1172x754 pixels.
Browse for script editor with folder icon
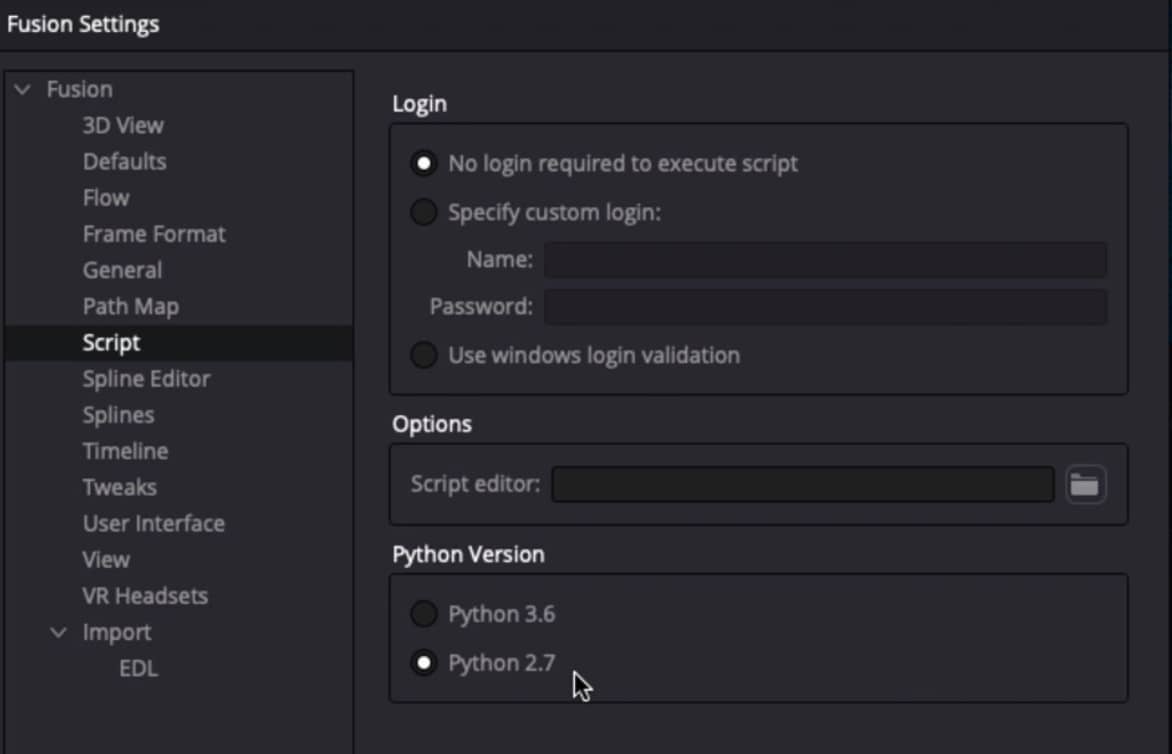[1085, 485]
